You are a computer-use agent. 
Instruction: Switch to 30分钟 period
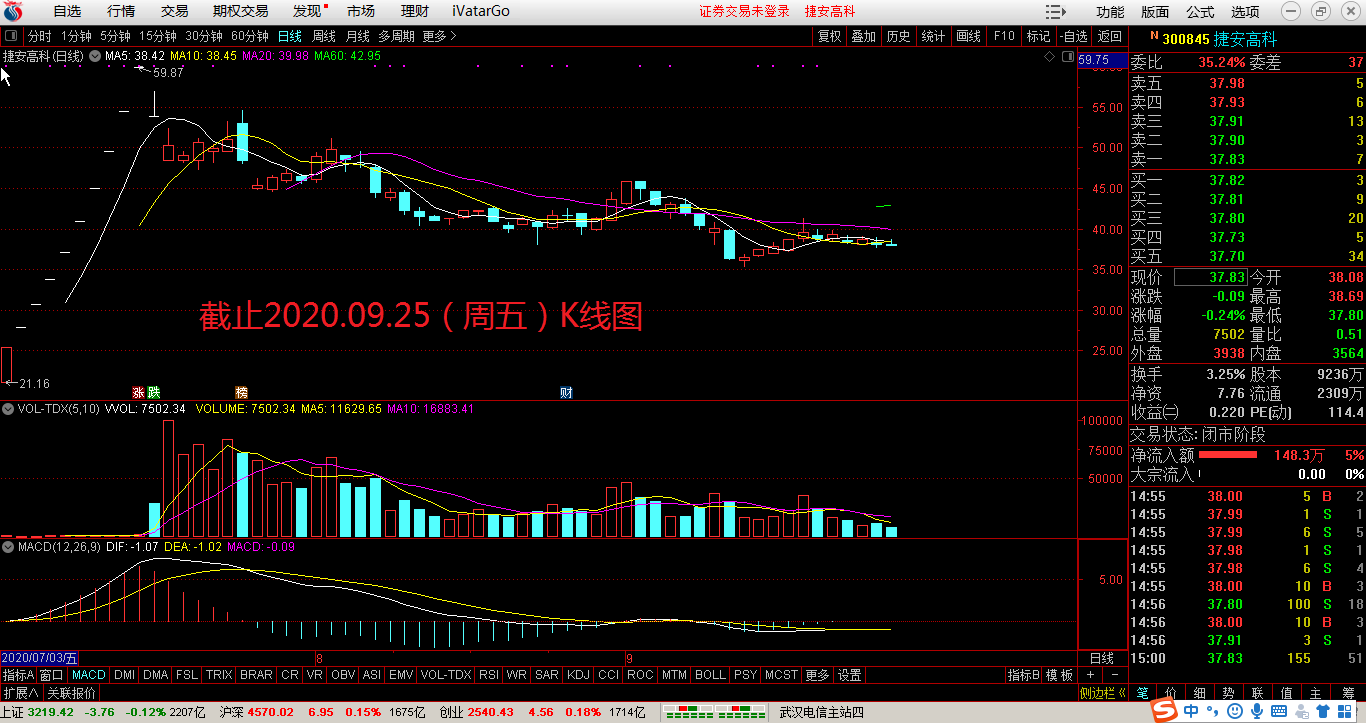204,36
